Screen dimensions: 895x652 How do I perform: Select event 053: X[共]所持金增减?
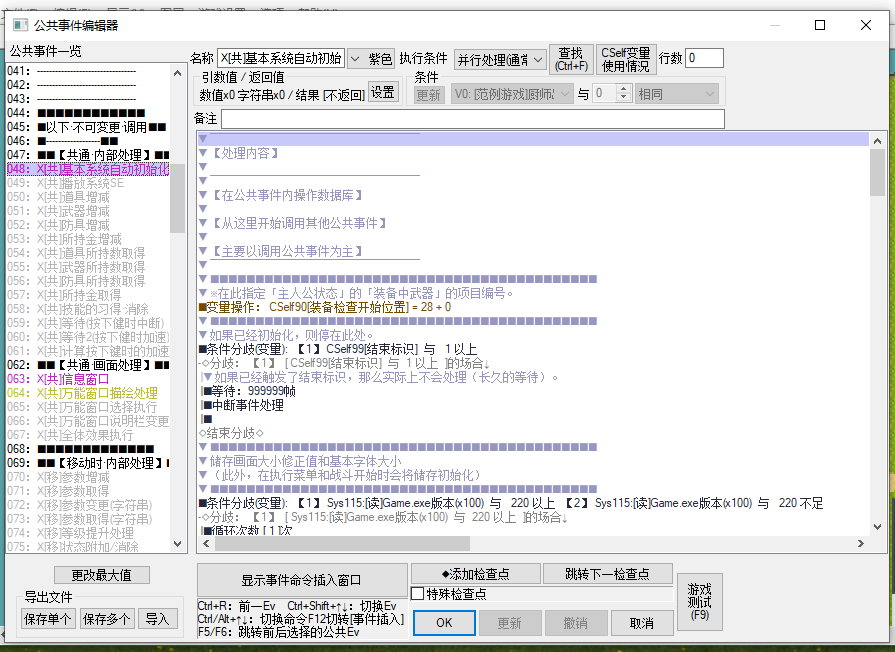(88, 239)
